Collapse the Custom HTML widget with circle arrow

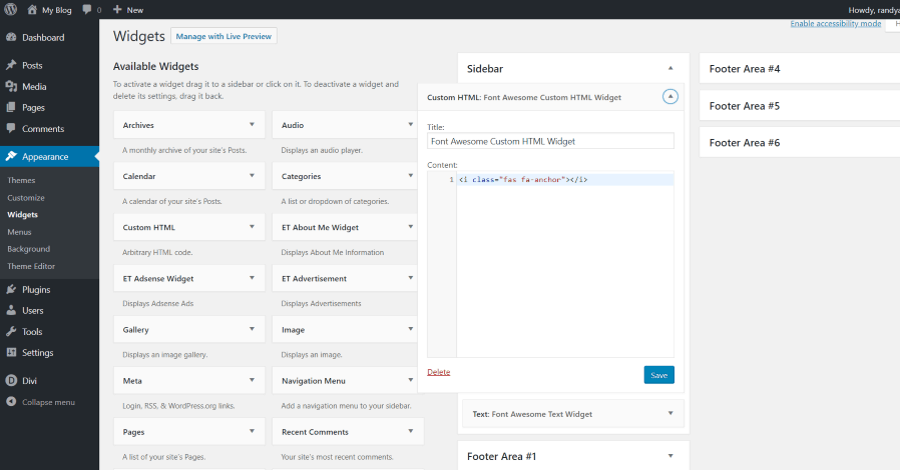point(670,97)
